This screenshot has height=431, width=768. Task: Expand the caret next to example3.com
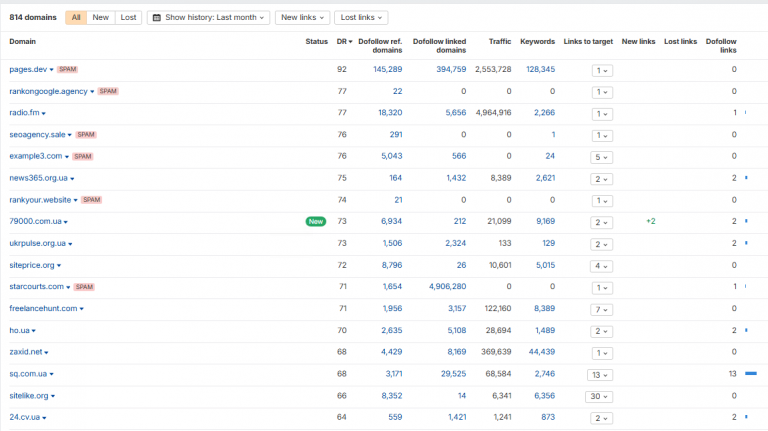coord(67,157)
